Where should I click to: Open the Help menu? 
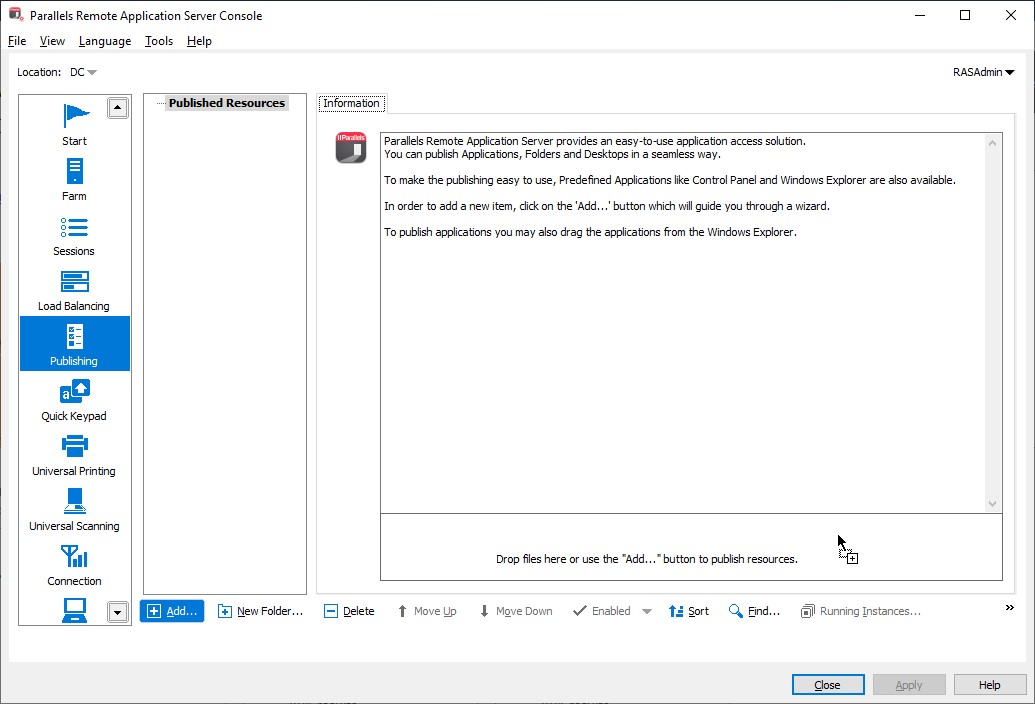(x=199, y=41)
